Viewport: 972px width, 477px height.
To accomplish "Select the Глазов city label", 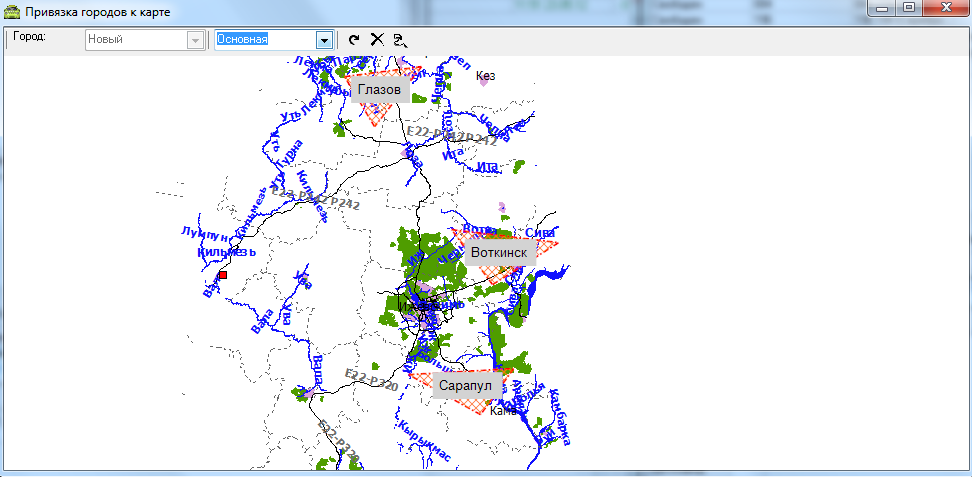I will click(x=379, y=90).
